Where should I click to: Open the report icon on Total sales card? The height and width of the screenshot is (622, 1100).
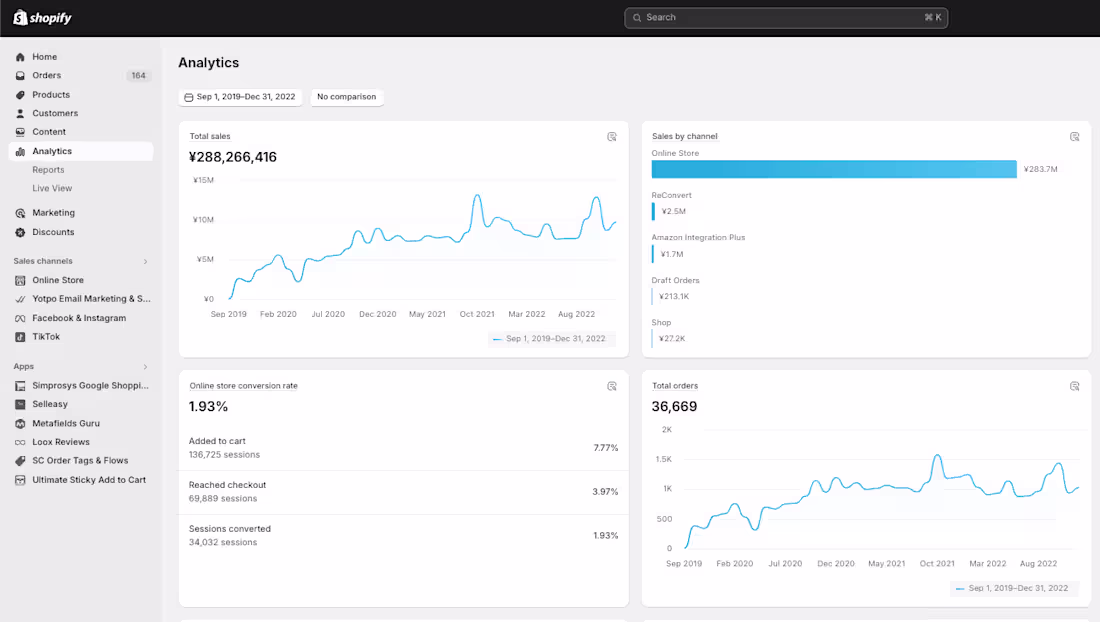point(612,137)
